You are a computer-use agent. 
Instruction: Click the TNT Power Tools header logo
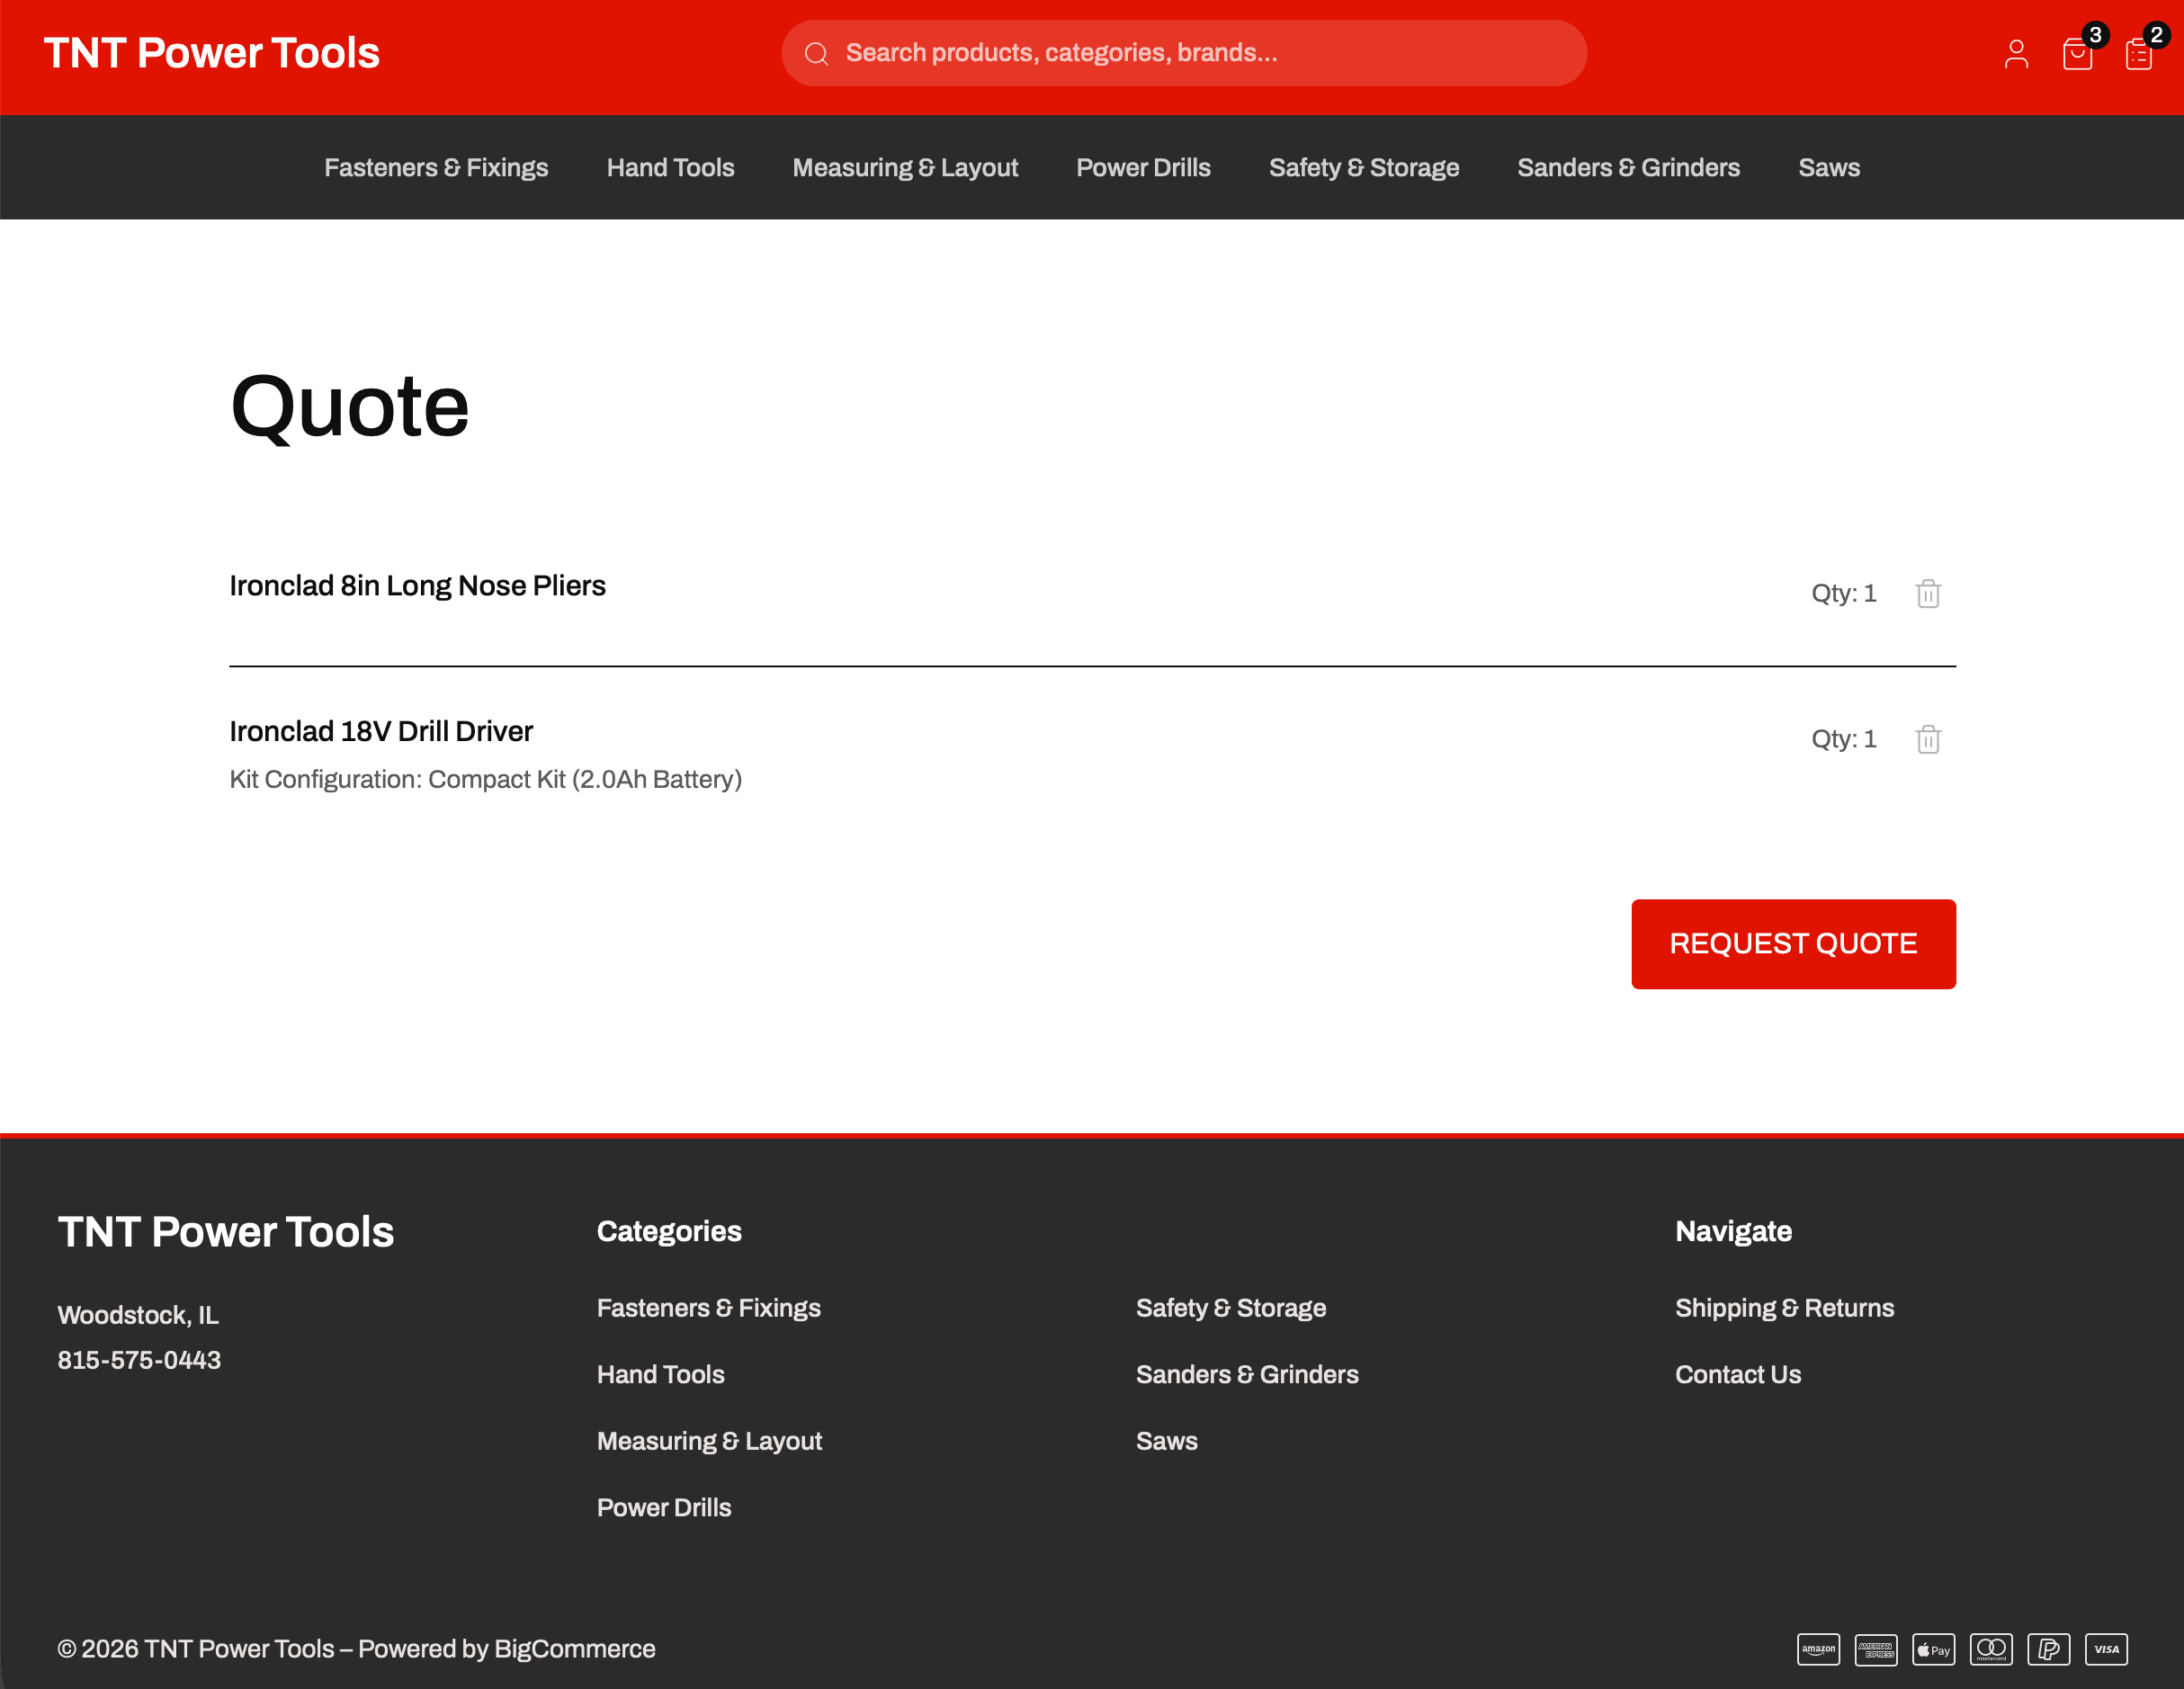pos(212,53)
